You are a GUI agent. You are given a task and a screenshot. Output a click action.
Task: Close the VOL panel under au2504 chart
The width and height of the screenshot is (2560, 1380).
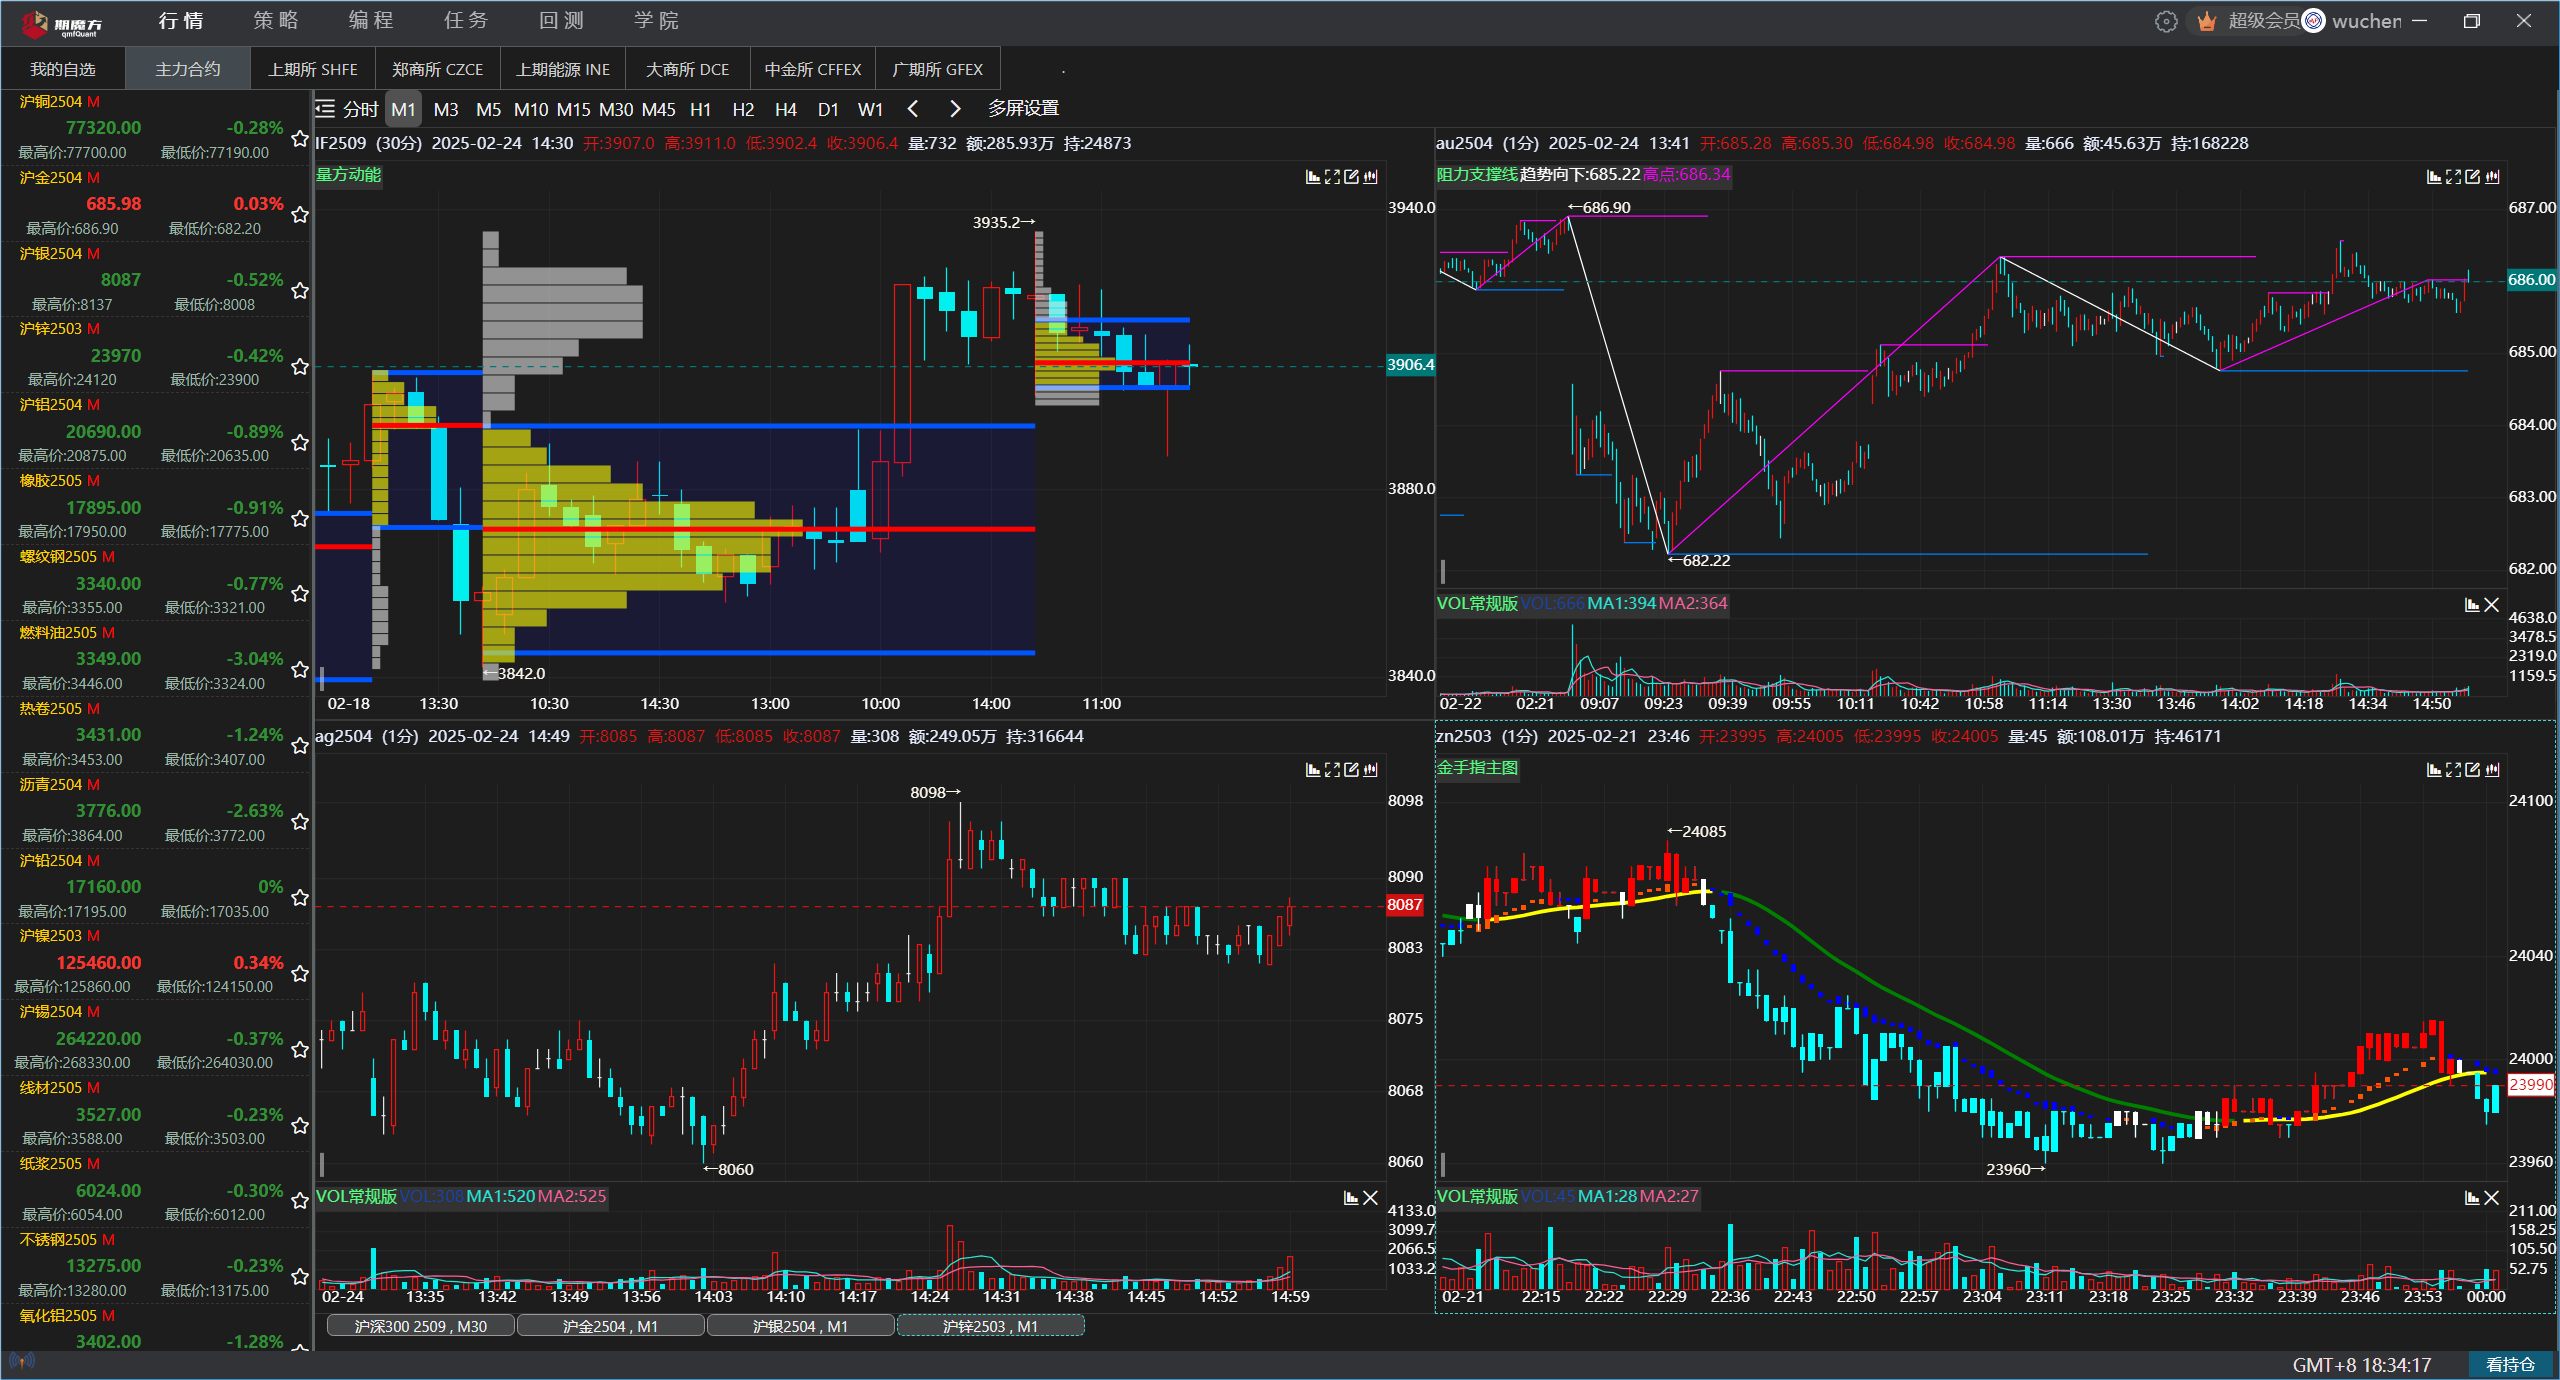[x=2492, y=605]
